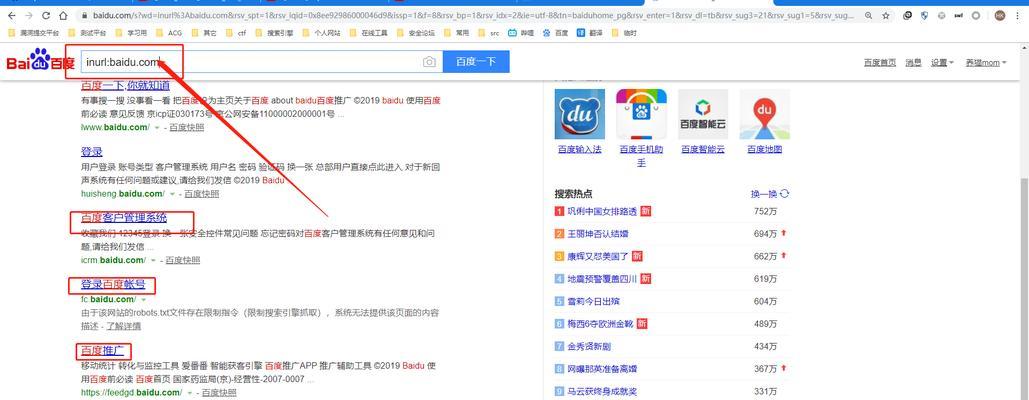Screen dimensions: 1029x400
Task: Open hot search 地震预警覆盖四川
Action: (x=602, y=279)
